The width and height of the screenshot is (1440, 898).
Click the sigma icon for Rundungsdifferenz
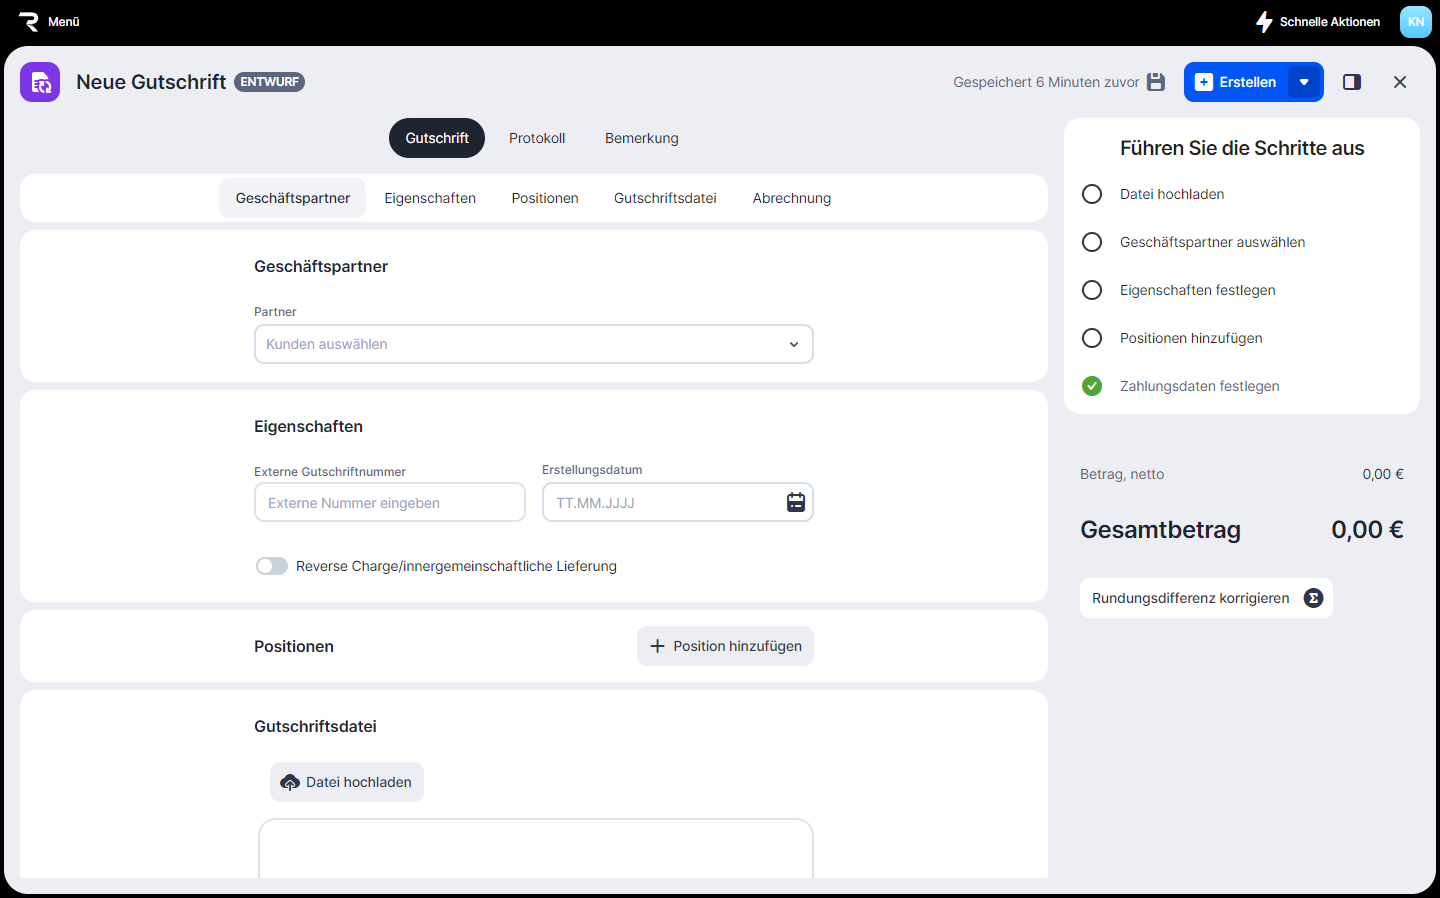(1313, 598)
